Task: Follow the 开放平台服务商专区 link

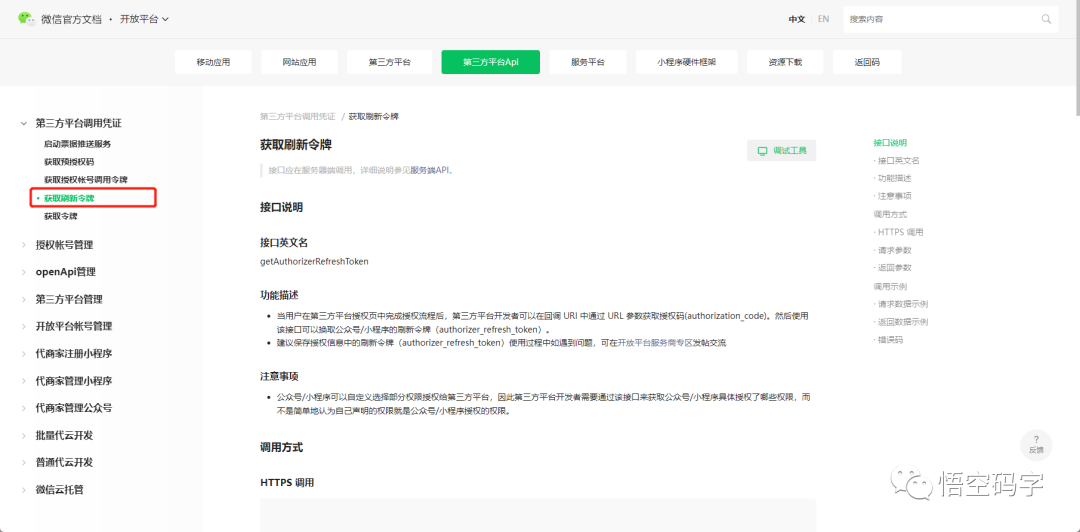Action: (654, 342)
